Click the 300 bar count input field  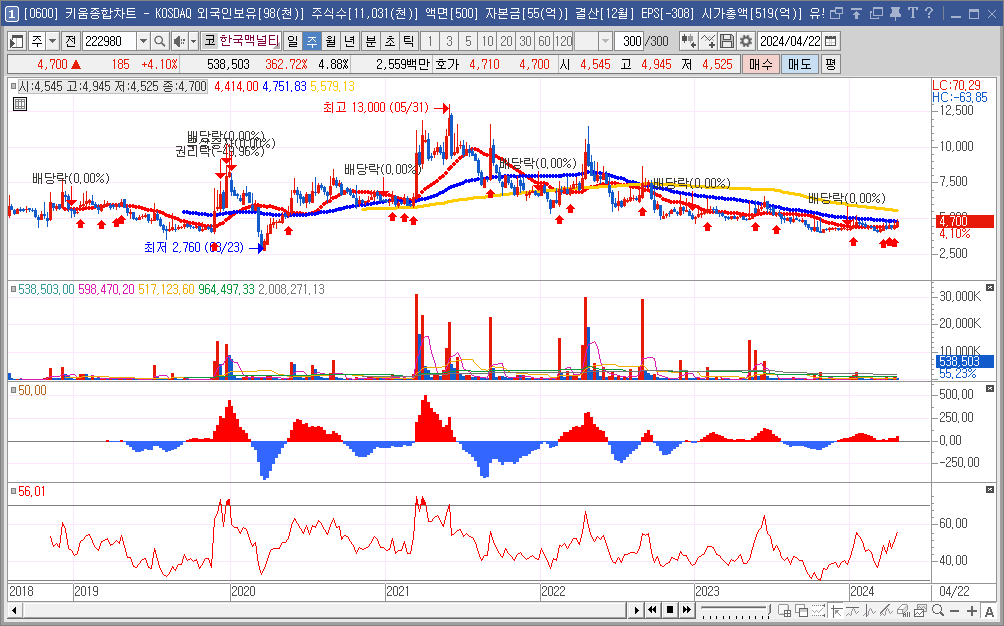coord(629,42)
